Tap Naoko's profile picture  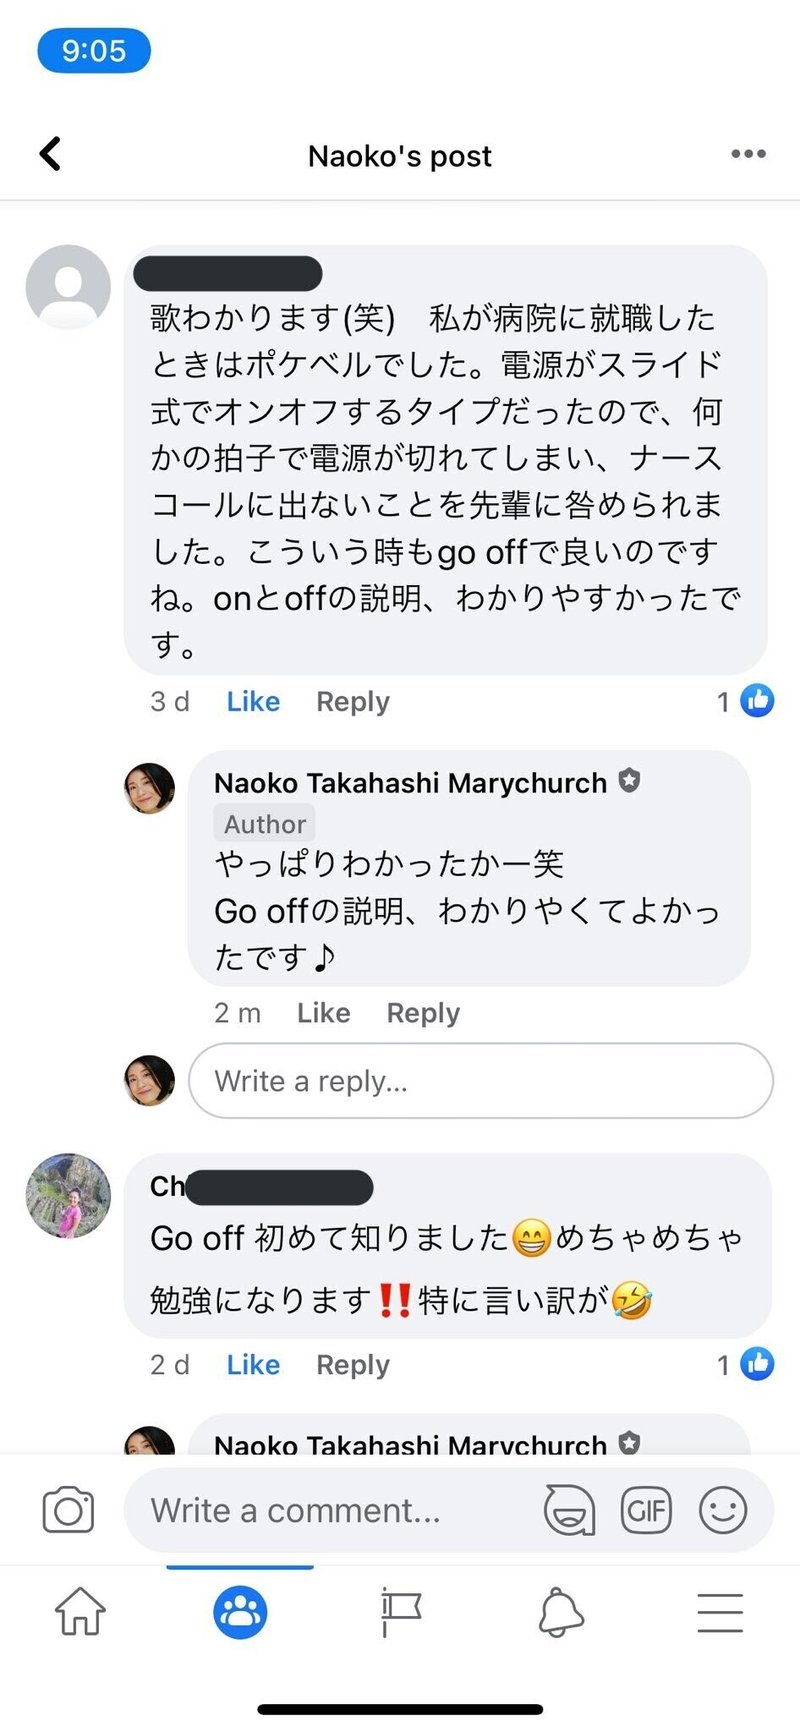coord(148,787)
